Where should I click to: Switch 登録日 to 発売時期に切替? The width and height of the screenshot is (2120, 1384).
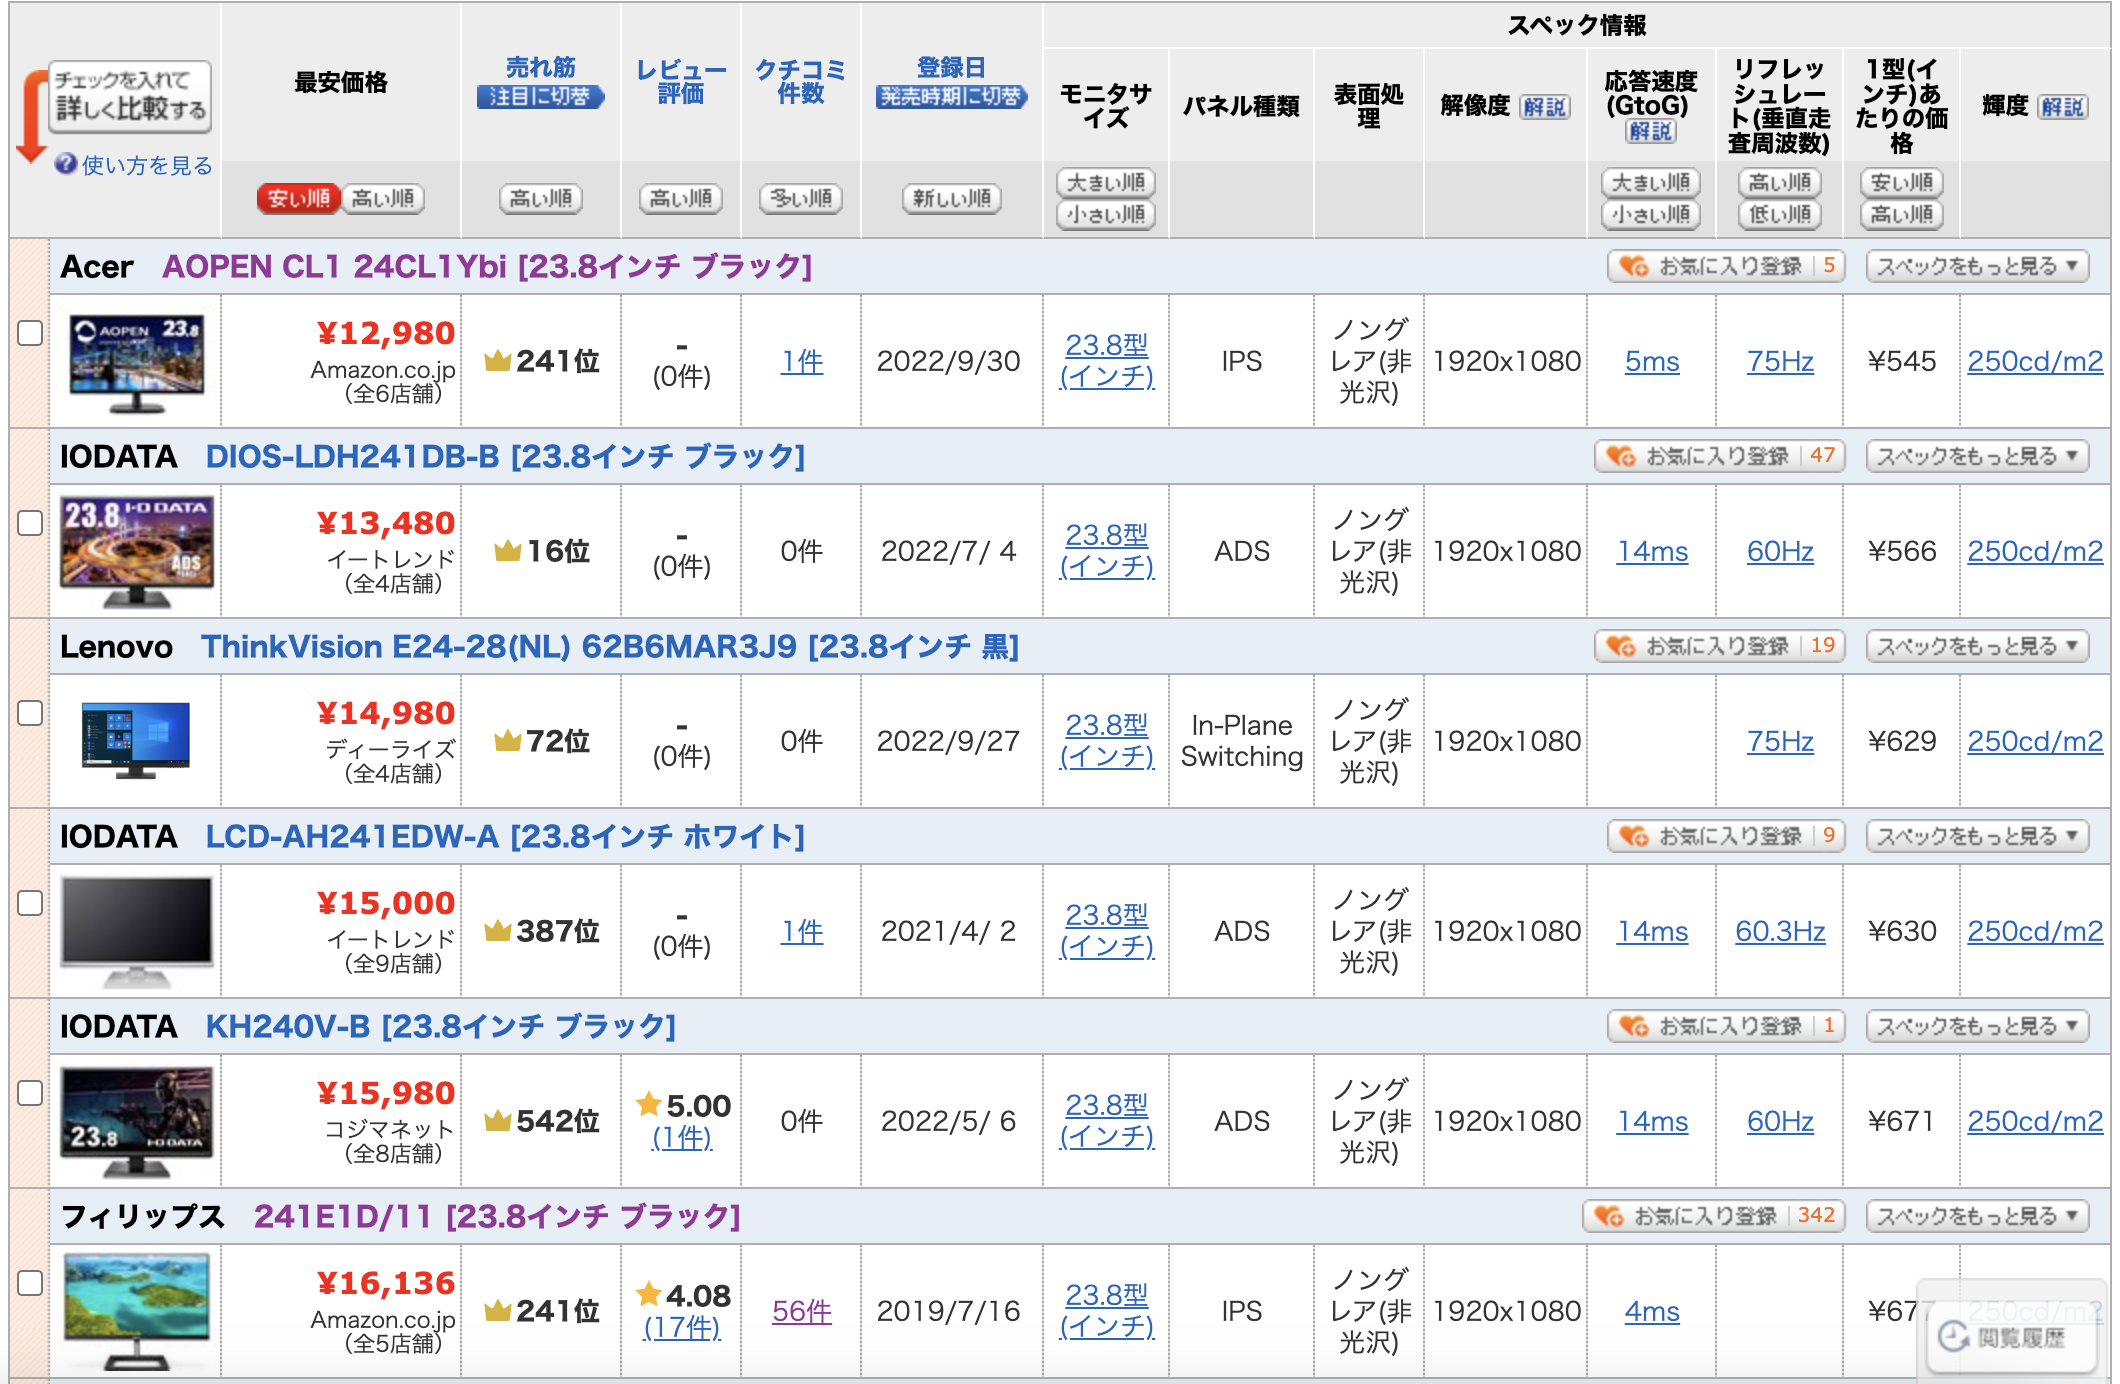(951, 97)
